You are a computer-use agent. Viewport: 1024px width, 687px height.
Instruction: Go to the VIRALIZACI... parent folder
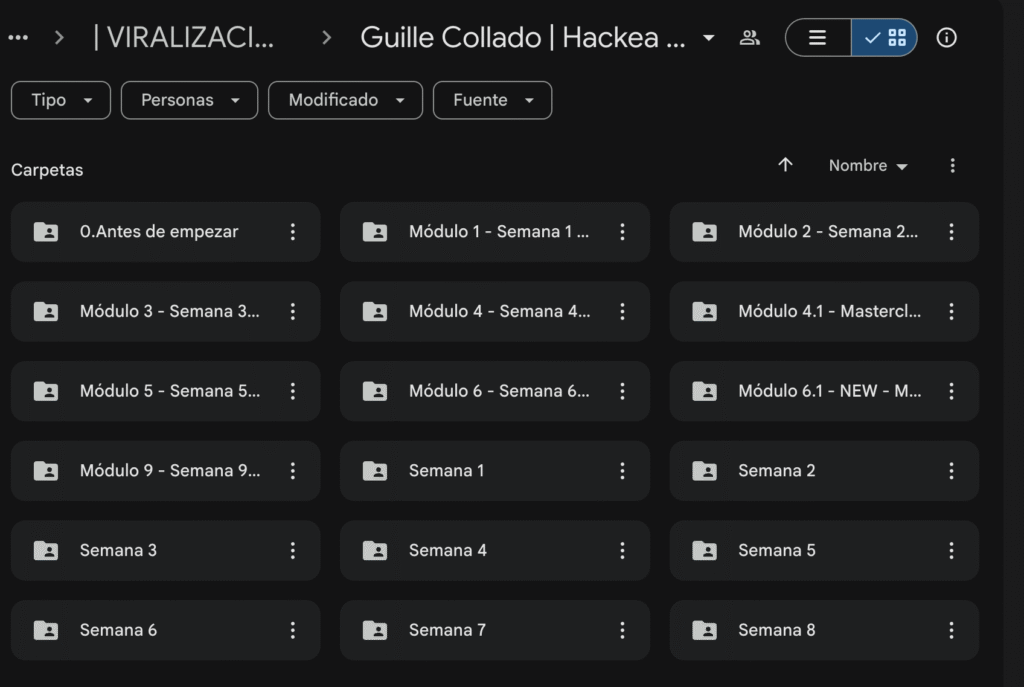click(182, 38)
